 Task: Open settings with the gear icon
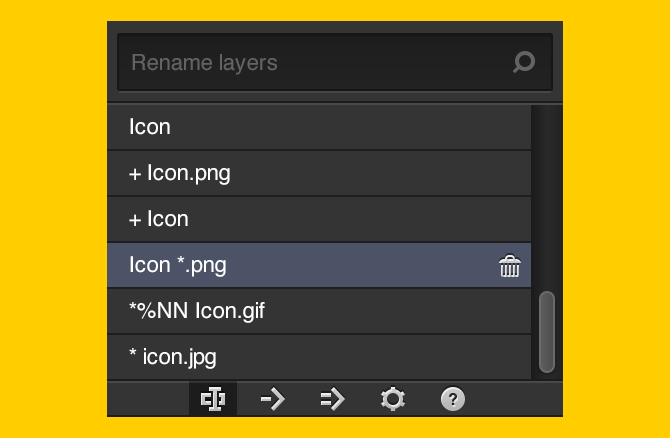click(392, 399)
